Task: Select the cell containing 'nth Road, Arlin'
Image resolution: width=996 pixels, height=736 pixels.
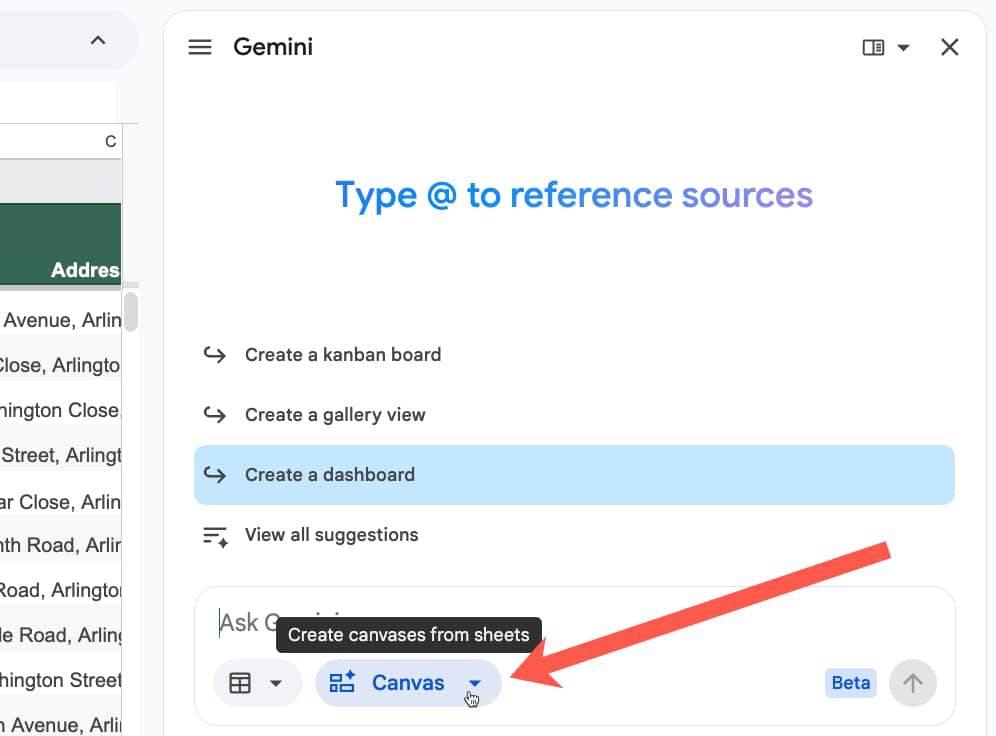Action: [x=60, y=545]
